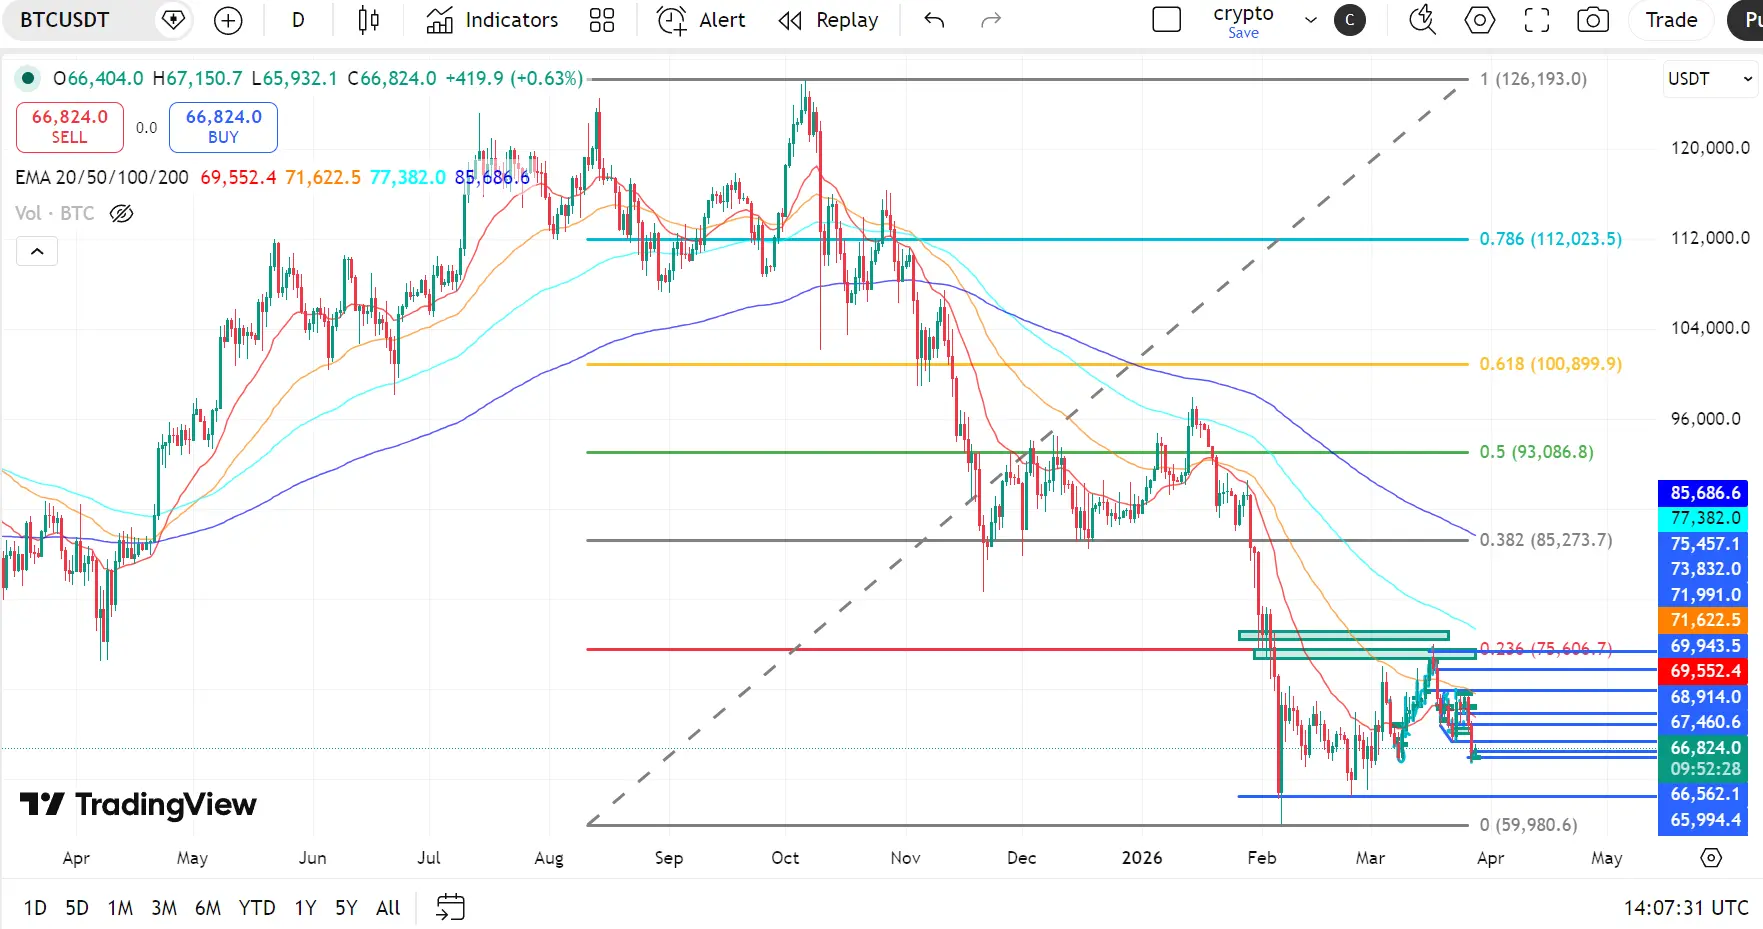
Task: Select the EMA 20/50/100/200 indicator legend
Action: (x=102, y=177)
